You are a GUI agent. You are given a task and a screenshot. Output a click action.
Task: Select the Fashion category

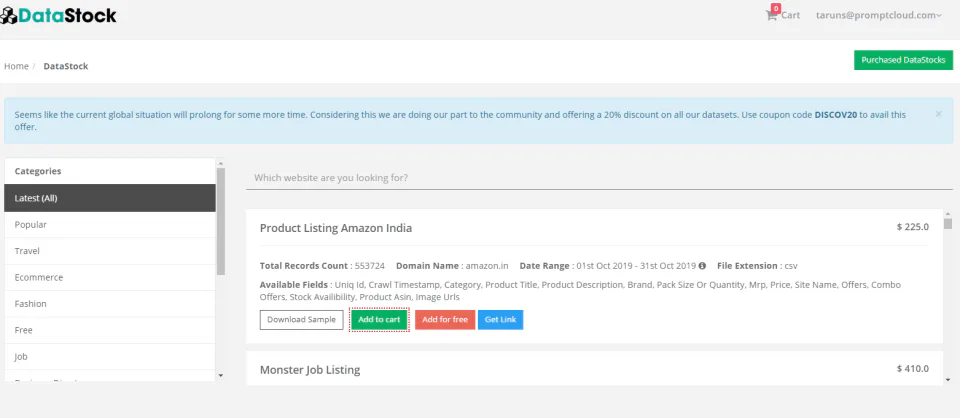[x=110, y=304]
